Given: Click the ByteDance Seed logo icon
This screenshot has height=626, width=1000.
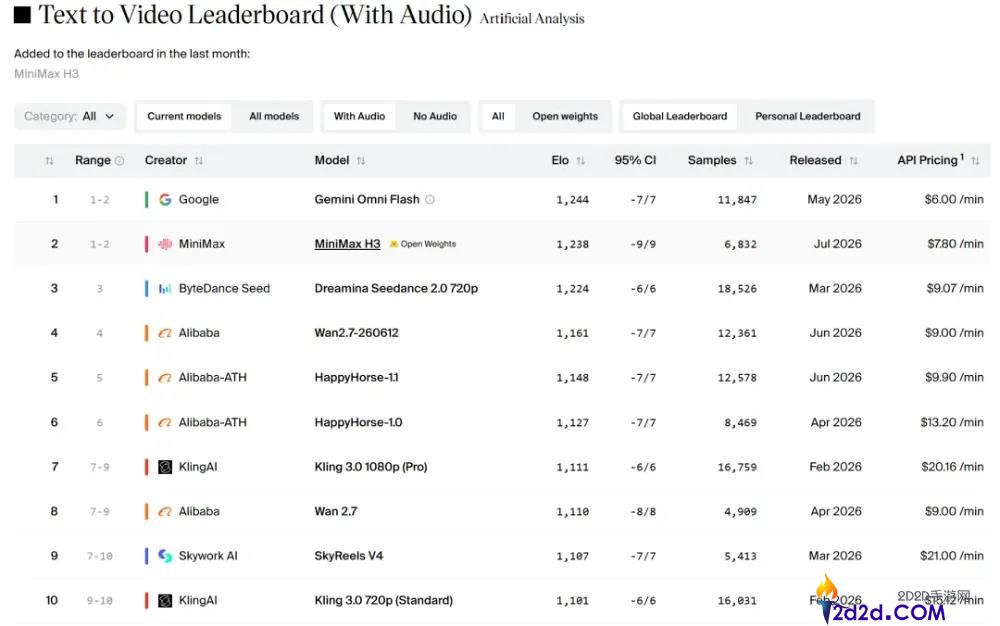Looking at the screenshot, I should click(165, 289).
